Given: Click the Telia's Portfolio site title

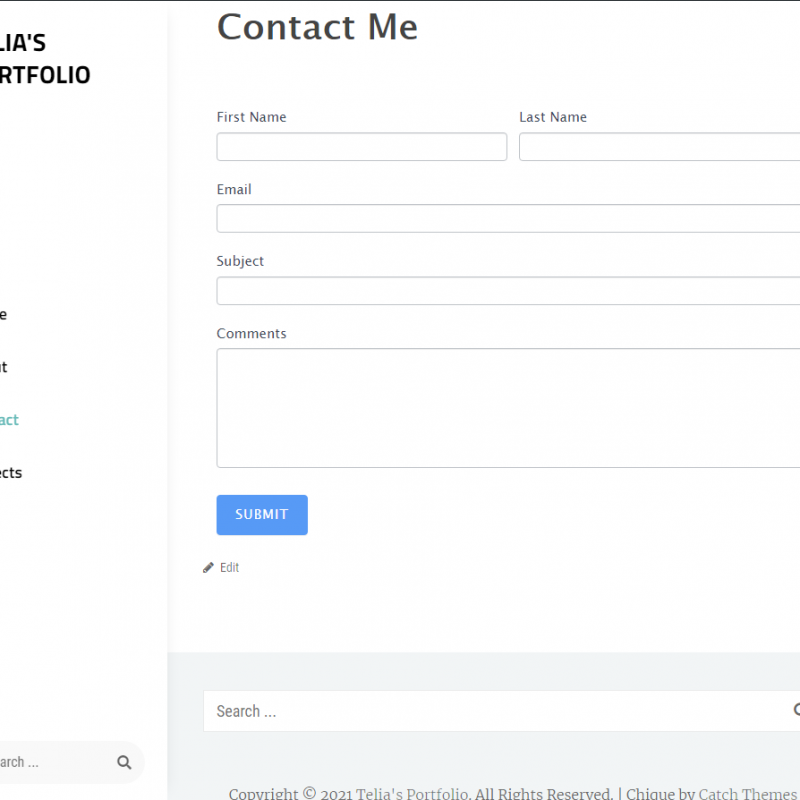Looking at the screenshot, I should pos(45,58).
